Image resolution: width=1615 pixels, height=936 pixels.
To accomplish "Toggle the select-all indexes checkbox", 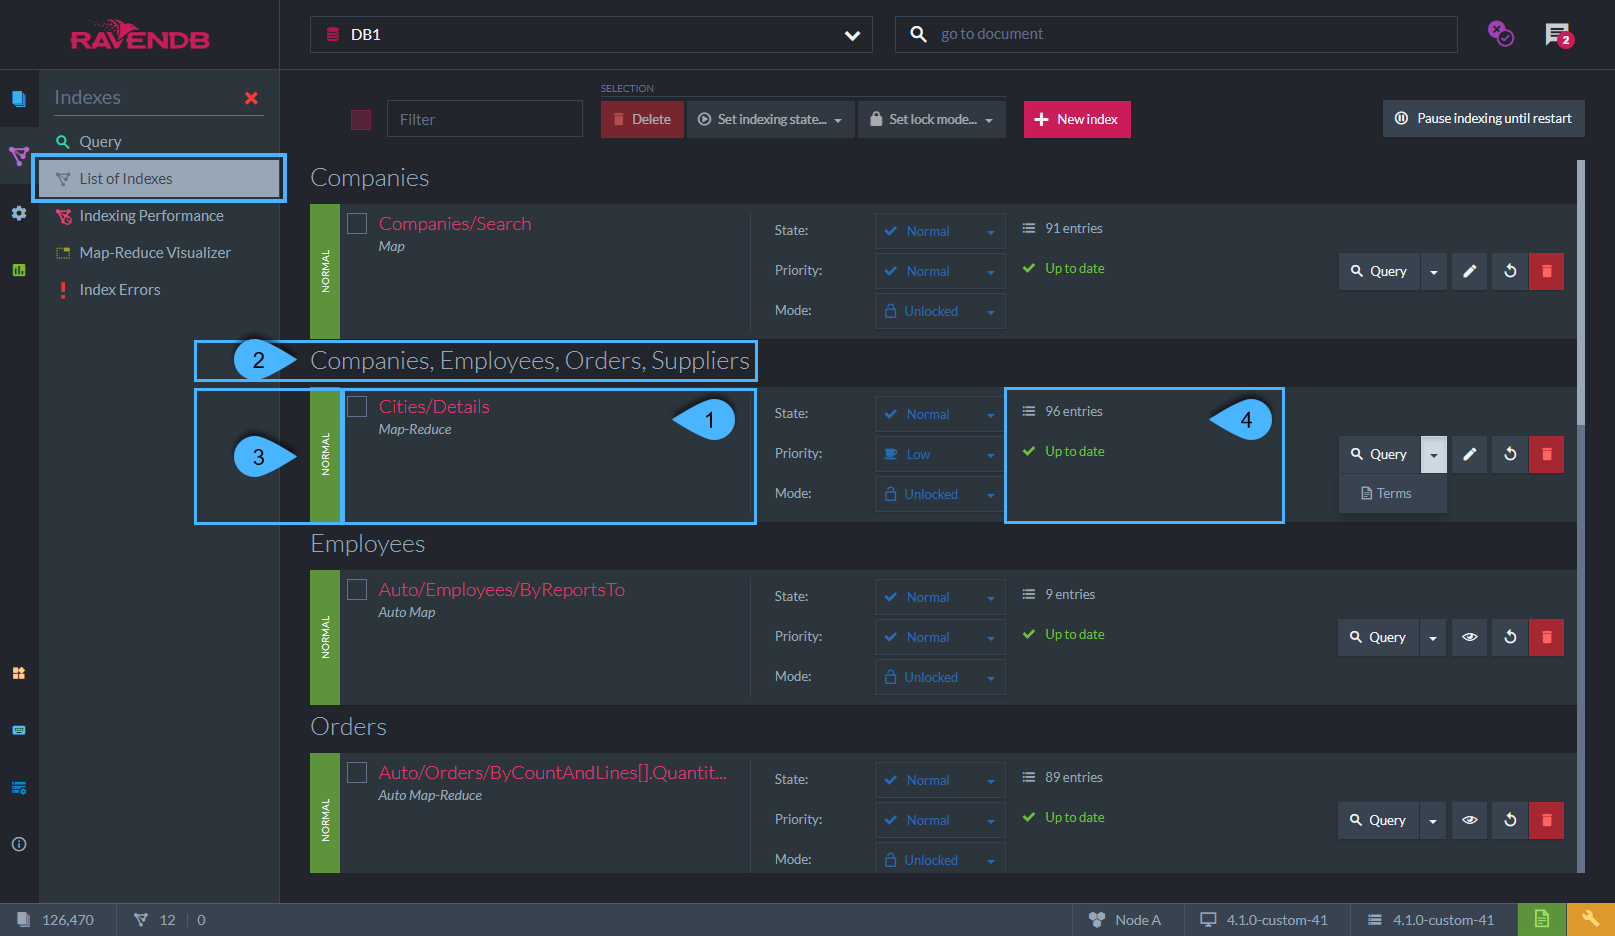I will [x=361, y=120].
